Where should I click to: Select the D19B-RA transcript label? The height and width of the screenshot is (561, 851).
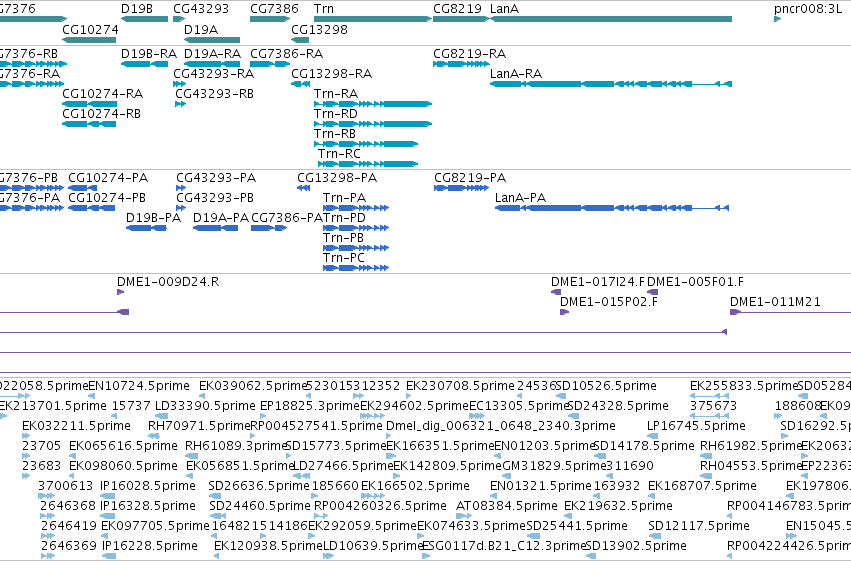(149, 54)
